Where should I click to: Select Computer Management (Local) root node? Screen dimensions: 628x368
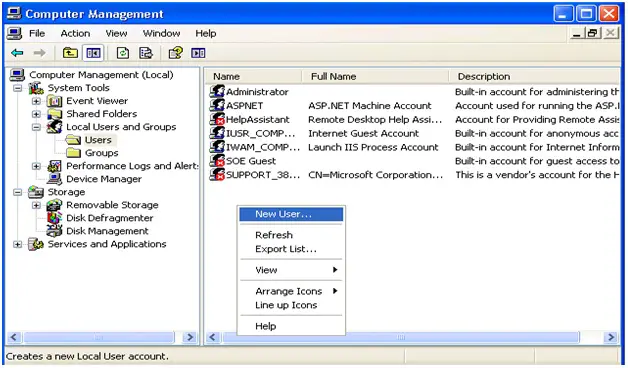tap(101, 75)
